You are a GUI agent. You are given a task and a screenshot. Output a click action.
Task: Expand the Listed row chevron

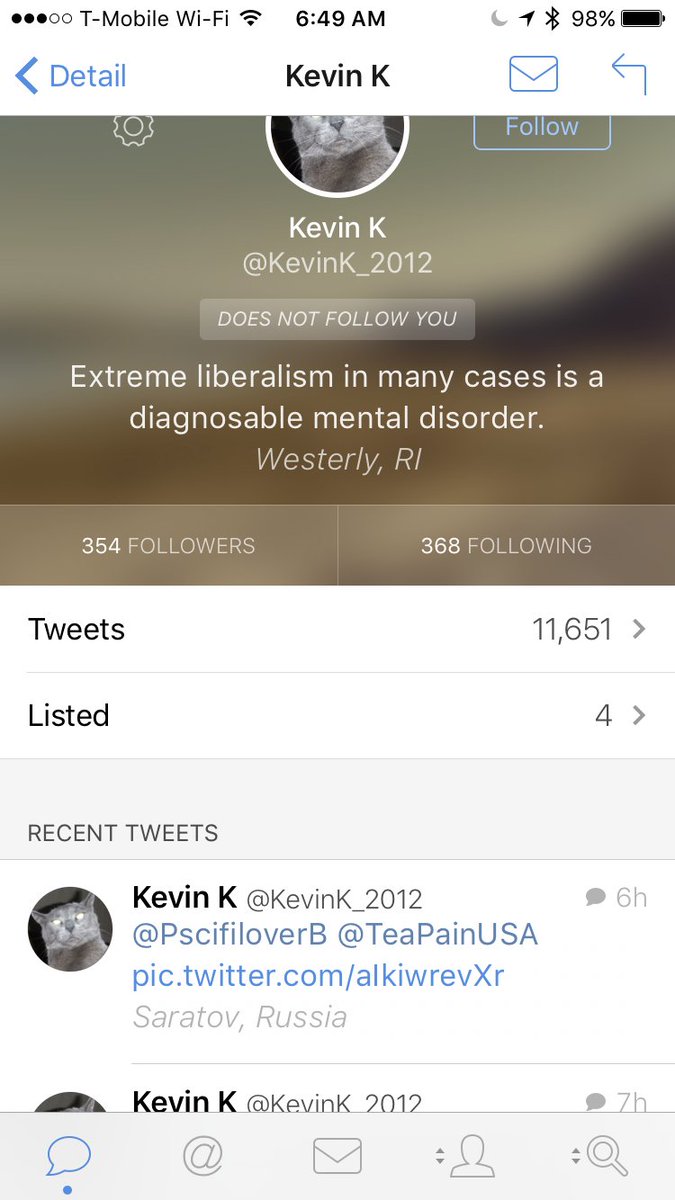pyautogui.click(x=639, y=715)
